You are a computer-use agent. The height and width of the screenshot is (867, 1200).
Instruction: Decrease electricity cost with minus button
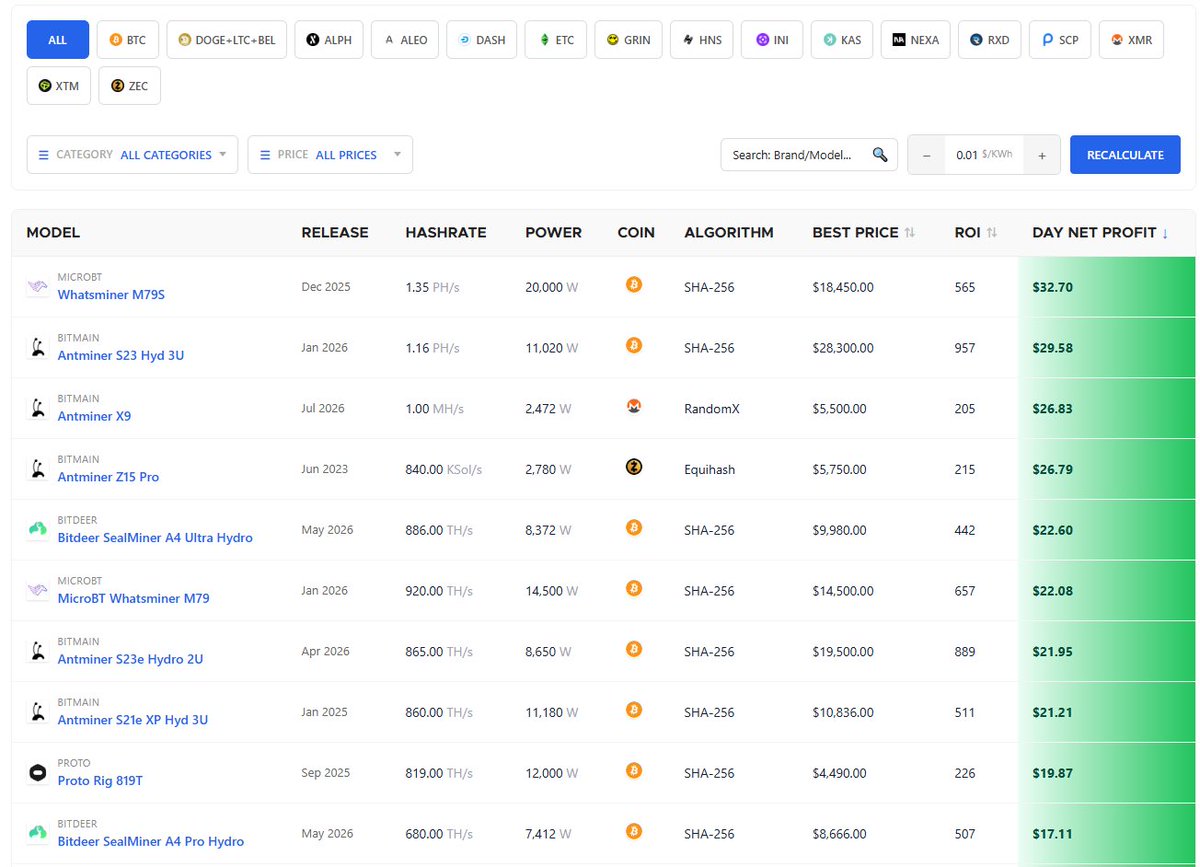coord(926,155)
